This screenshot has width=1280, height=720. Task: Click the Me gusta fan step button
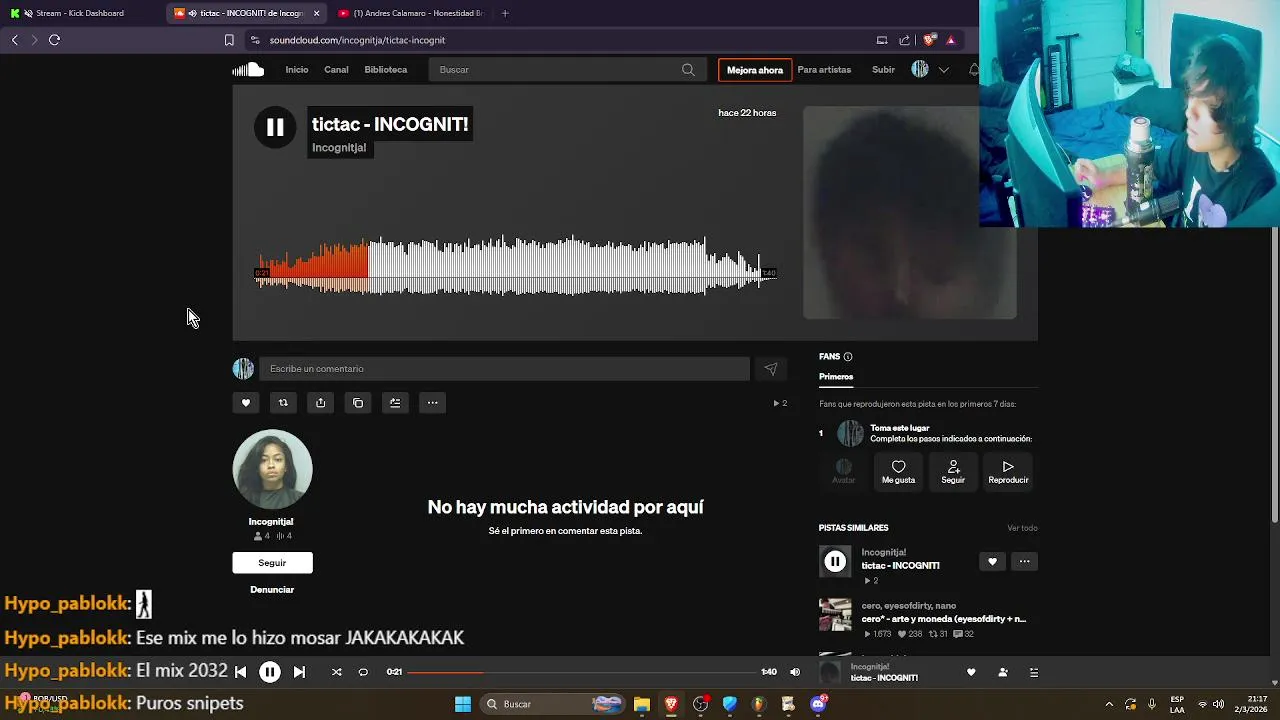[x=898, y=470]
